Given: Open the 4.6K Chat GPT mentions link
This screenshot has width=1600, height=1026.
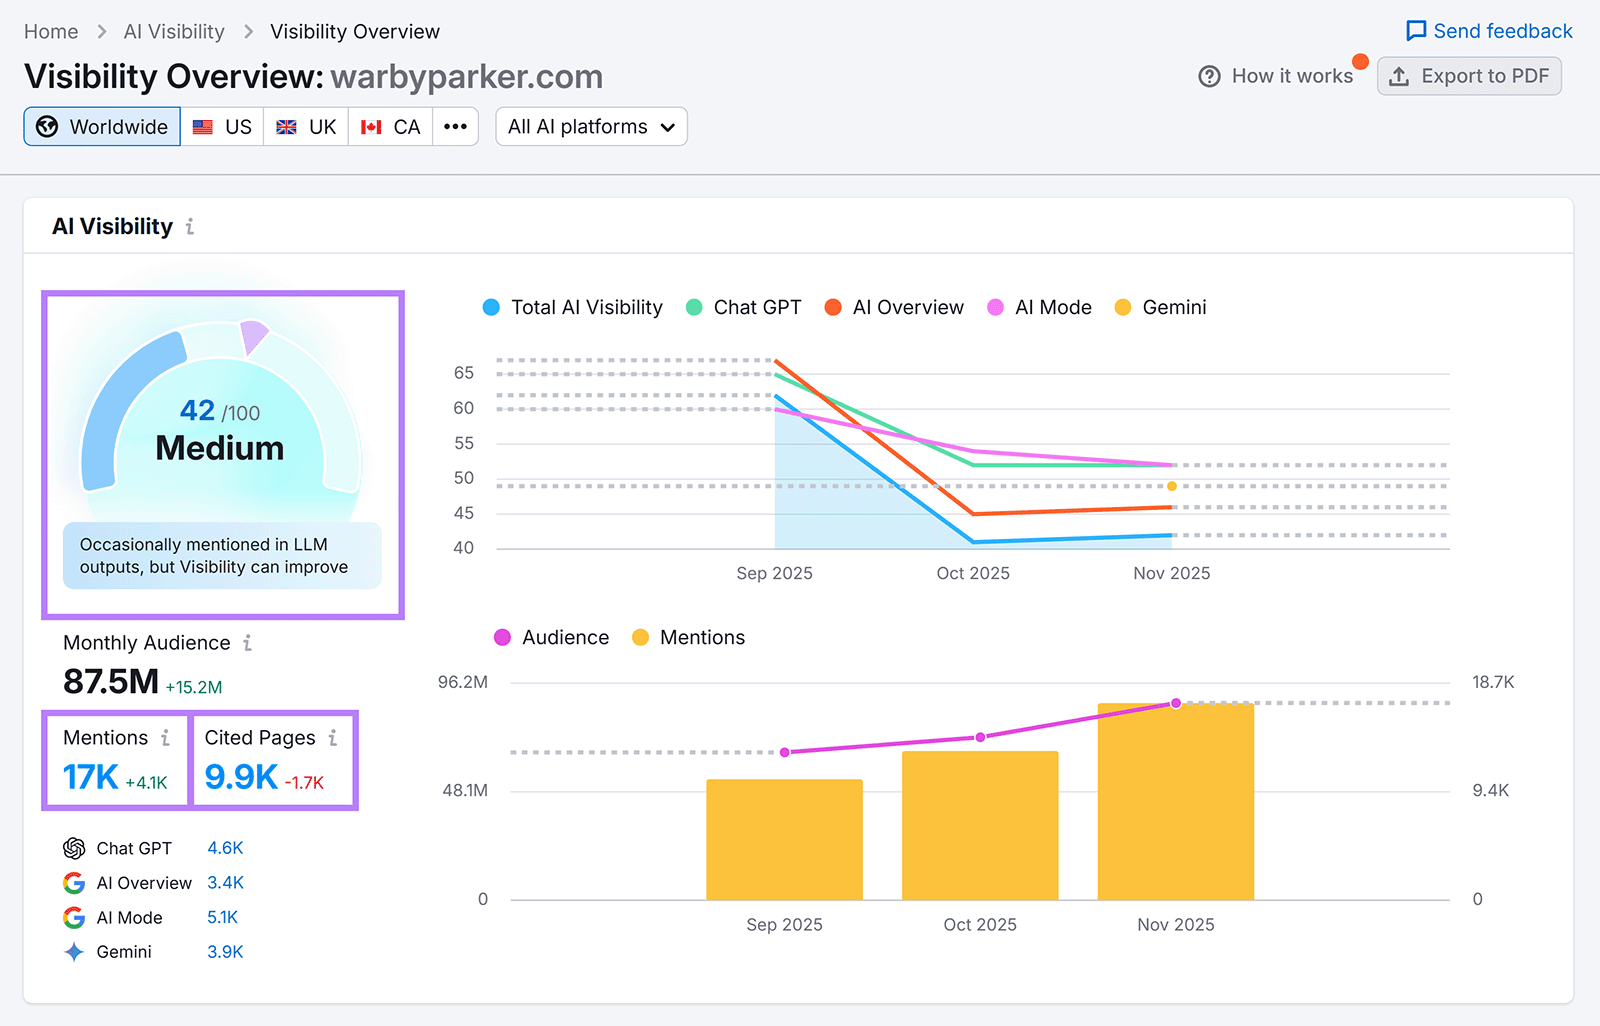Looking at the screenshot, I should [225, 847].
